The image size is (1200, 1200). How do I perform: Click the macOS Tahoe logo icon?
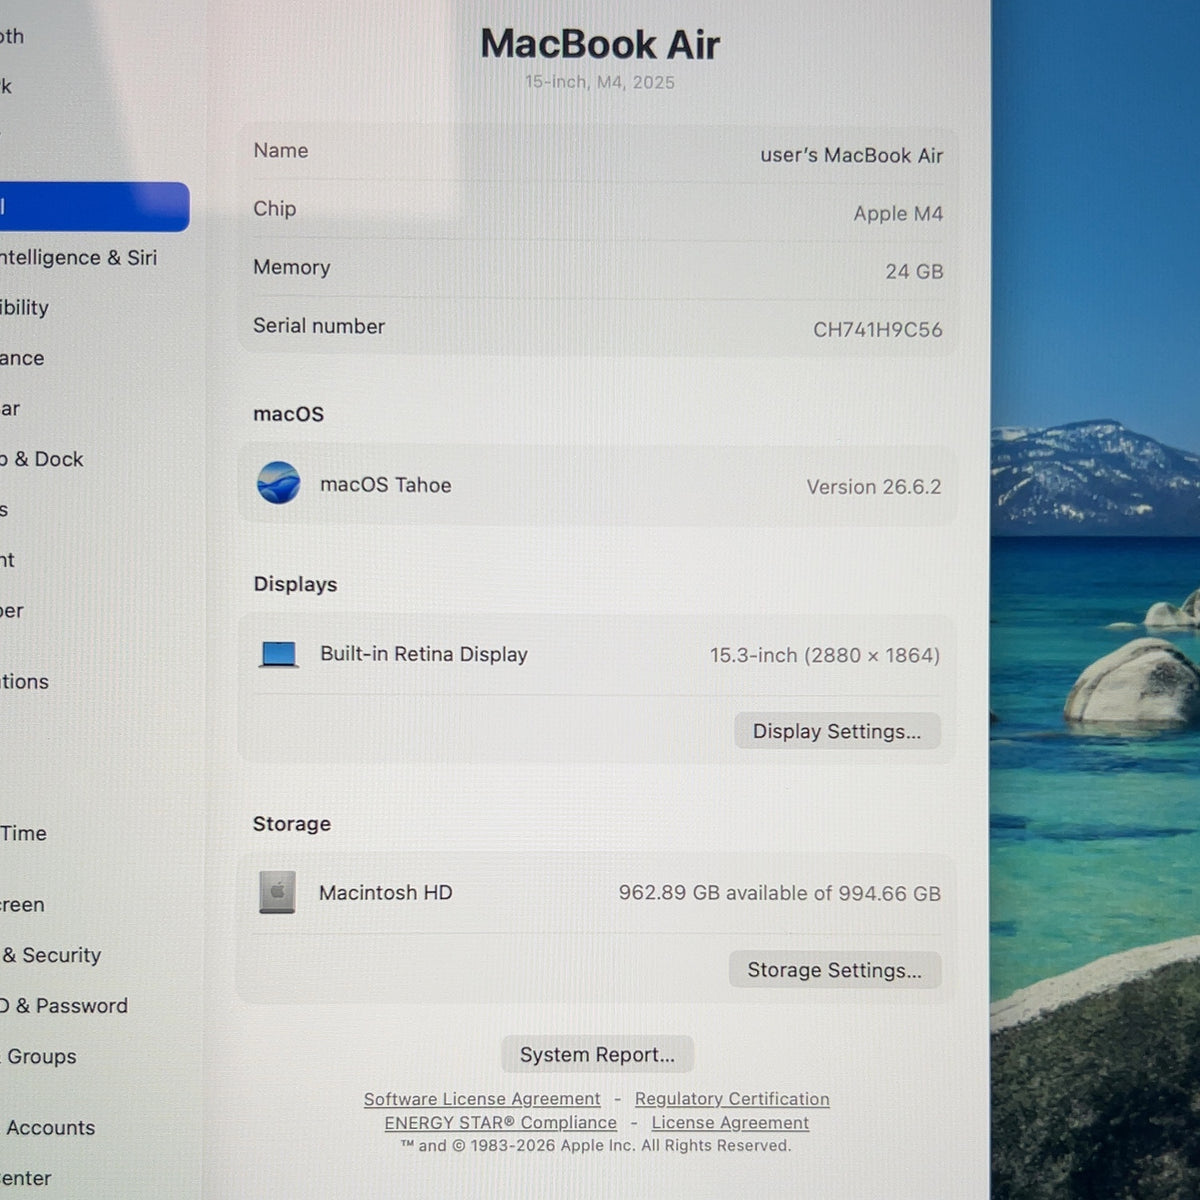pyautogui.click(x=278, y=483)
